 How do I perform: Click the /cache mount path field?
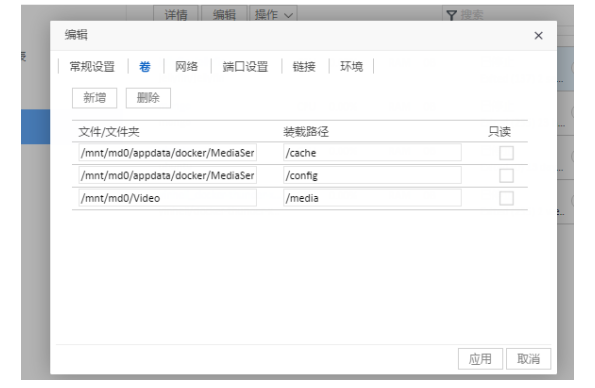click(x=372, y=153)
